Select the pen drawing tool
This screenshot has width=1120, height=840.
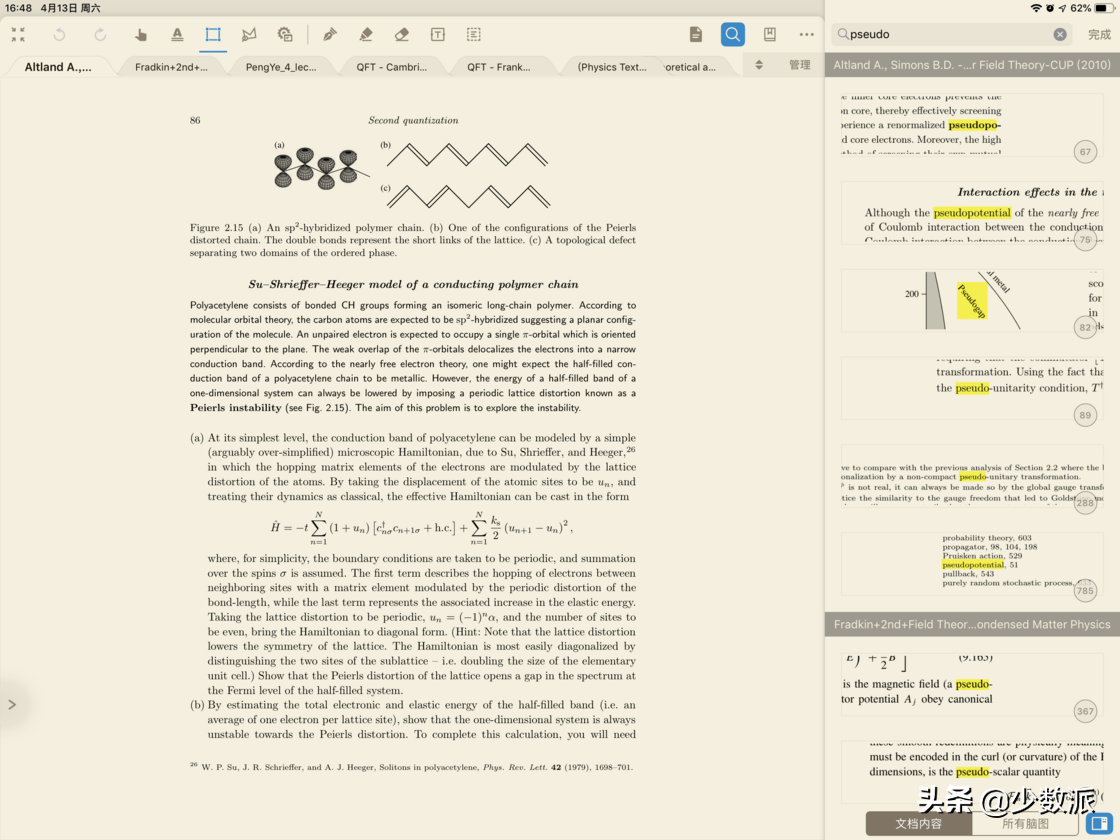[x=329, y=34]
